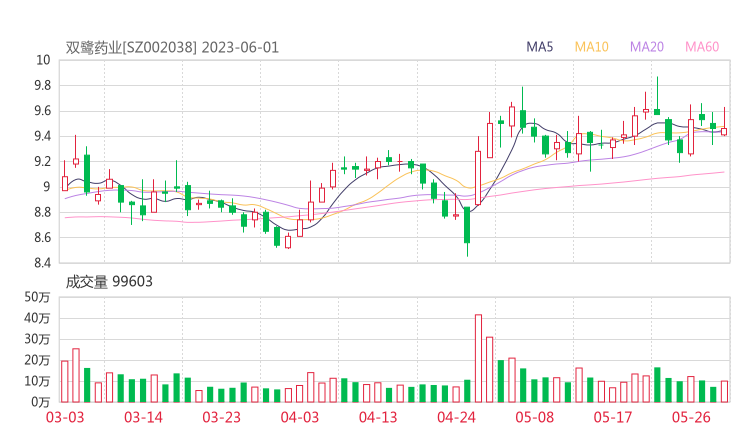Click the volume axis label 0万
Viewport: 740px width, 440px height.
pos(41,402)
